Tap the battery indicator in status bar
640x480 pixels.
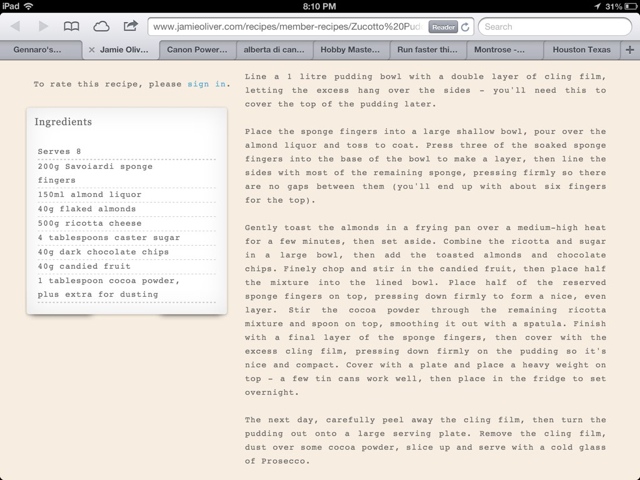pyautogui.click(x=625, y=6)
